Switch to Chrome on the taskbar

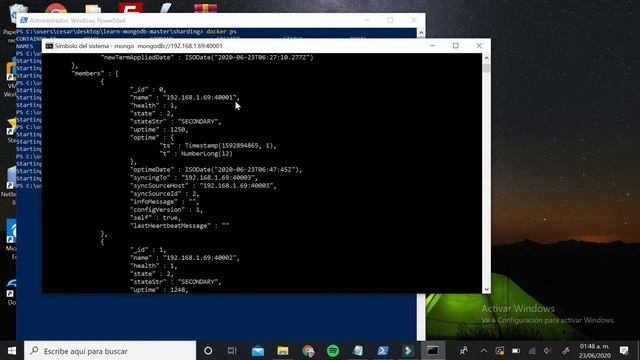click(308, 351)
